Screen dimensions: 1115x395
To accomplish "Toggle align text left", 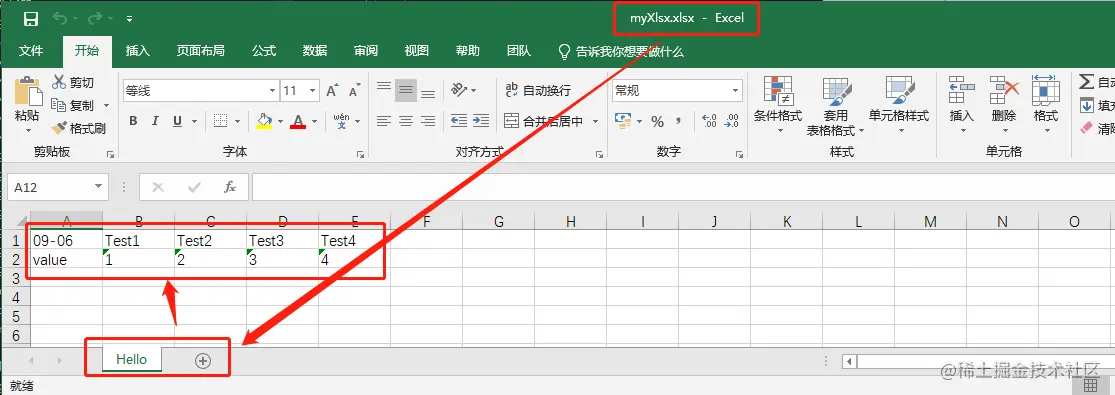I will [x=384, y=121].
